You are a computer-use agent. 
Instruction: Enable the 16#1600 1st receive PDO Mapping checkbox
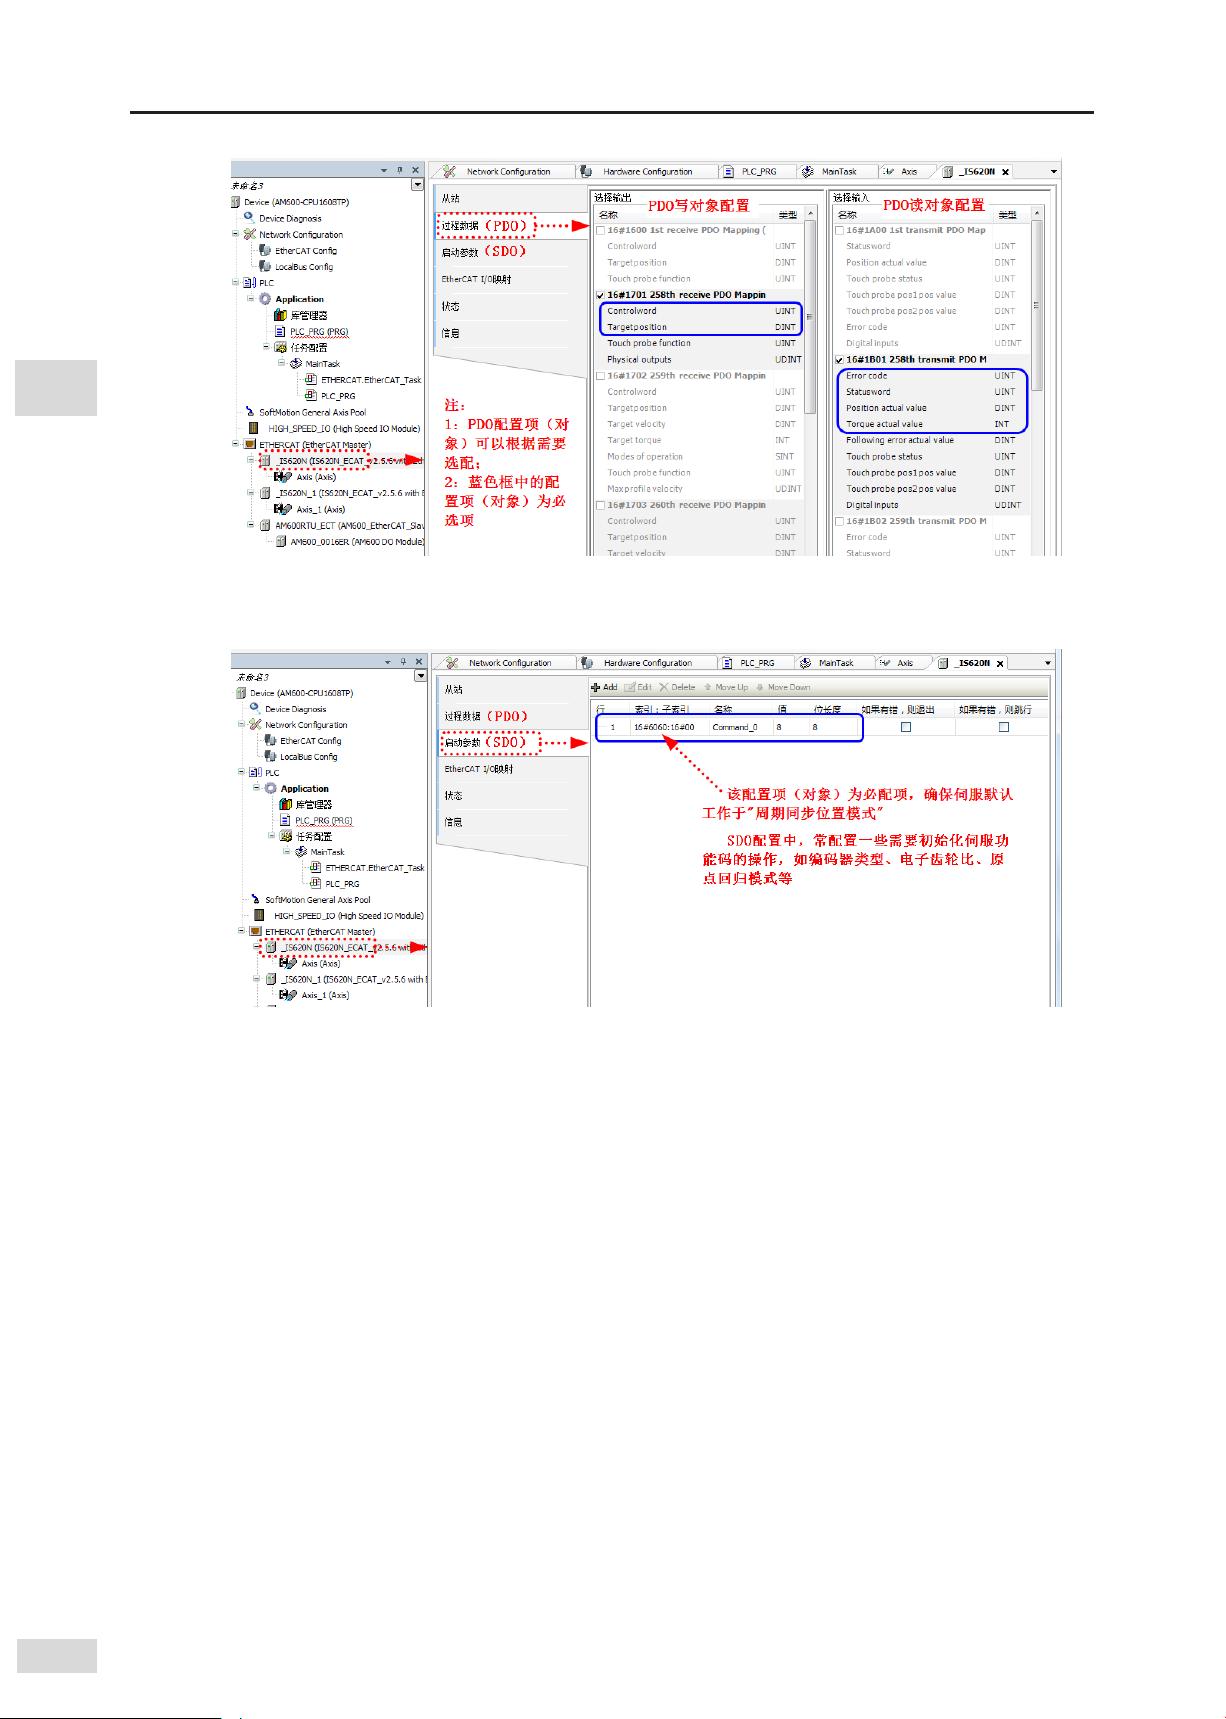point(600,231)
